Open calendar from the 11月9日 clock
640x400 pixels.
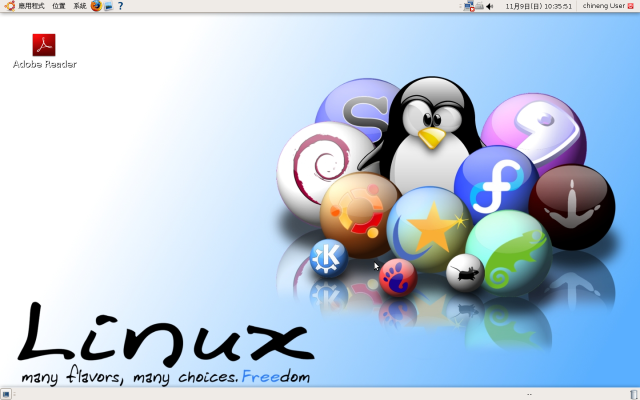coord(538,6)
